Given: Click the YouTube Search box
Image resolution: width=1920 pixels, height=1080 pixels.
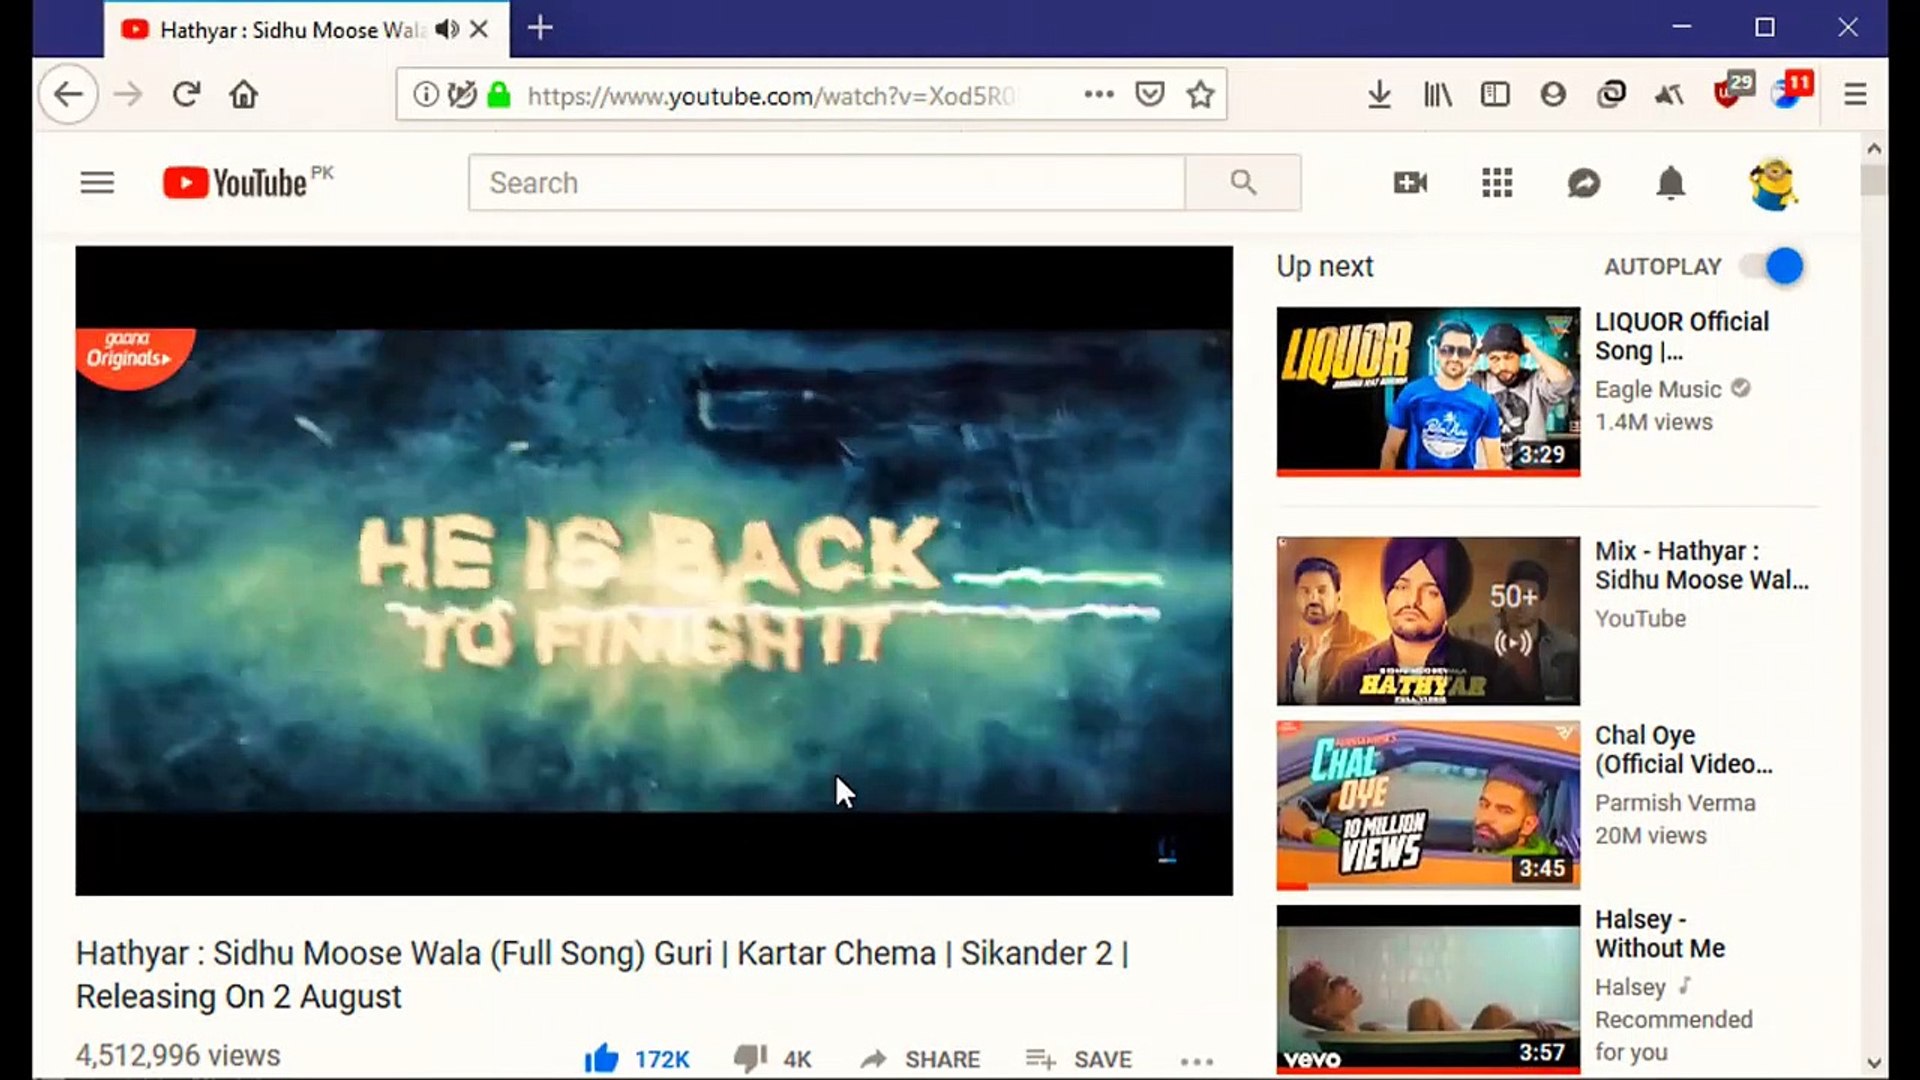Looking at the screenshot, I should pyautogui.click(x=826, y=182).
